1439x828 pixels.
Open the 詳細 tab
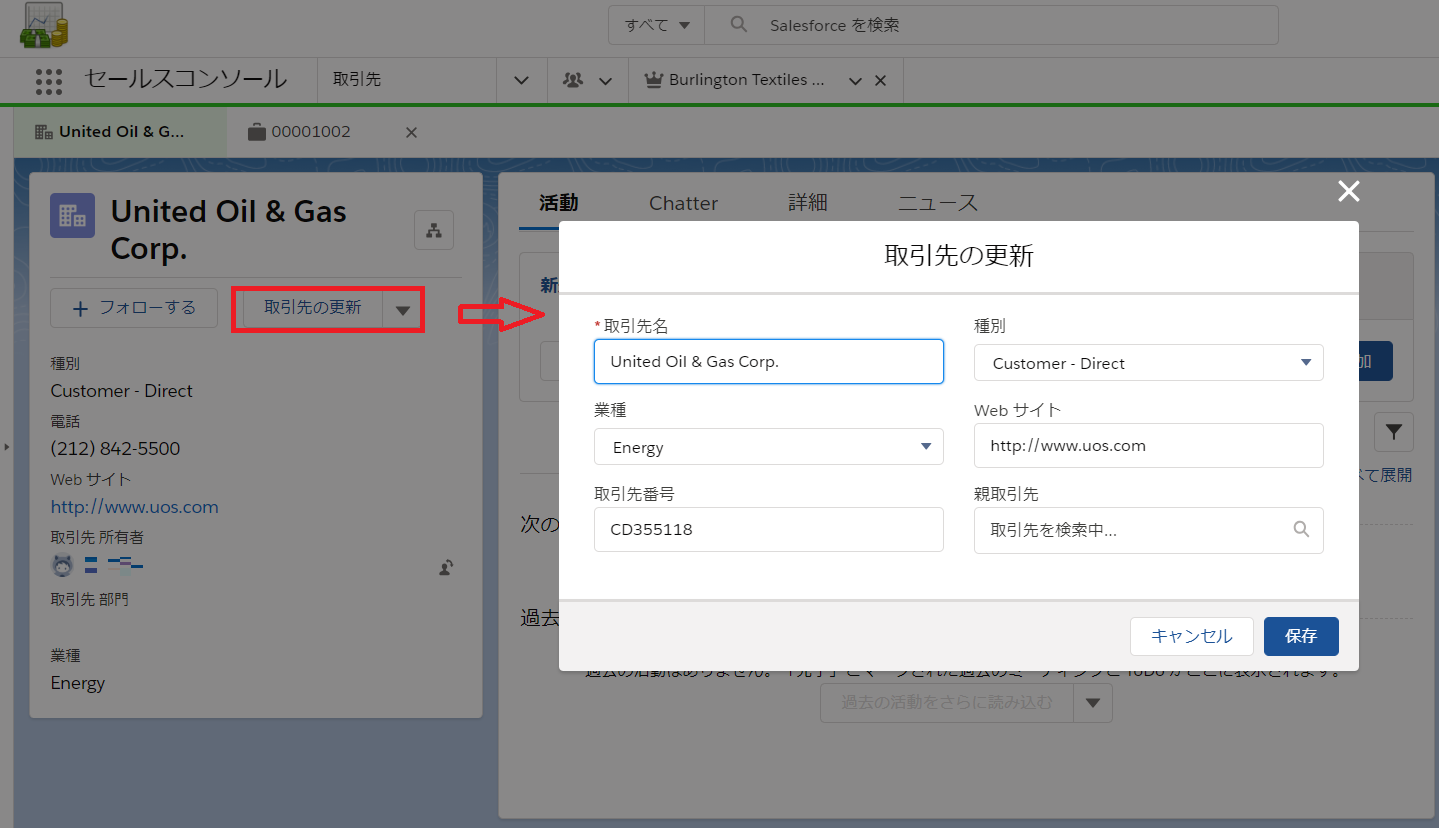807,203
